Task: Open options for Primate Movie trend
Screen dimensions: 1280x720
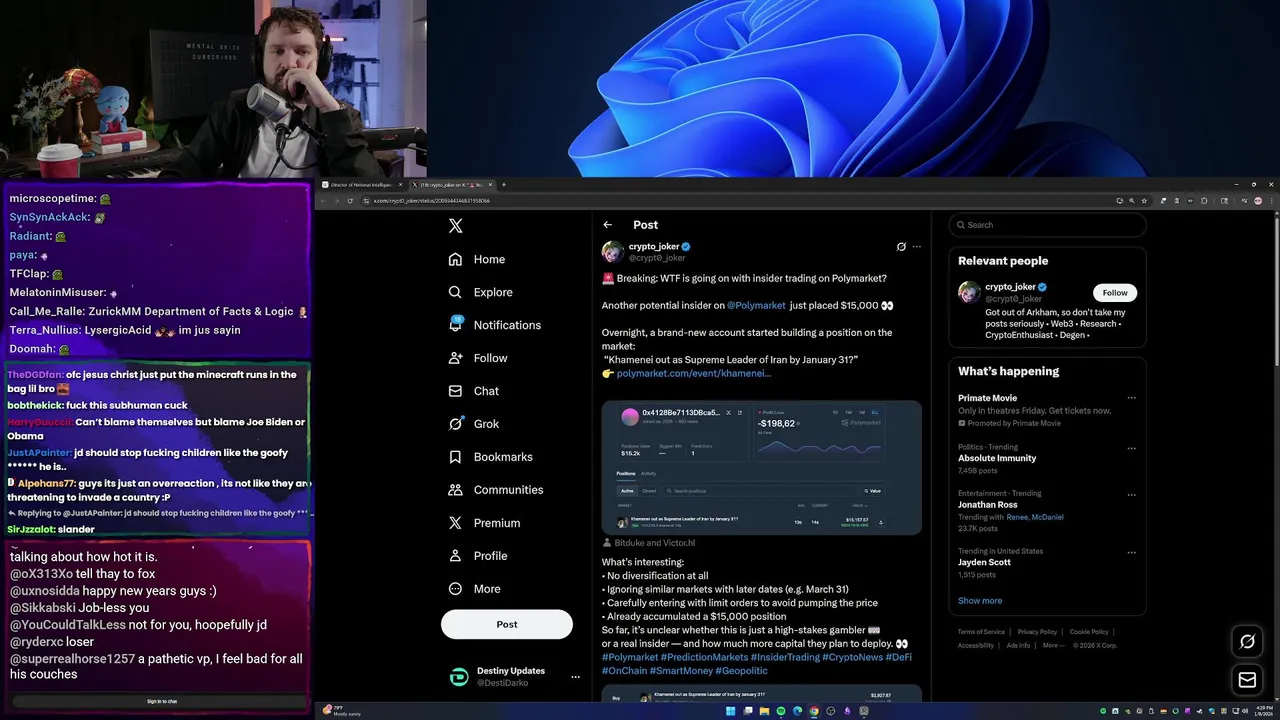Action: click(1131, 398)
